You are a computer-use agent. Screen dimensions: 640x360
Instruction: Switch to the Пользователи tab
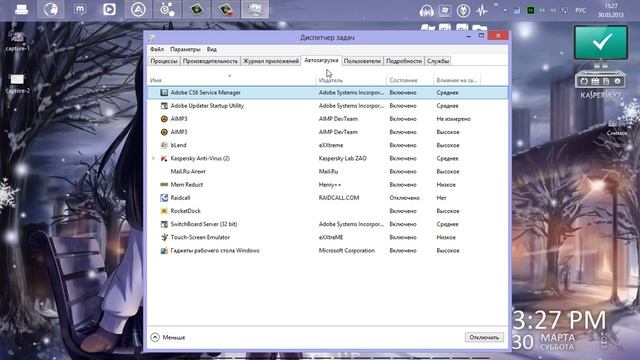(x=362, y=61)
